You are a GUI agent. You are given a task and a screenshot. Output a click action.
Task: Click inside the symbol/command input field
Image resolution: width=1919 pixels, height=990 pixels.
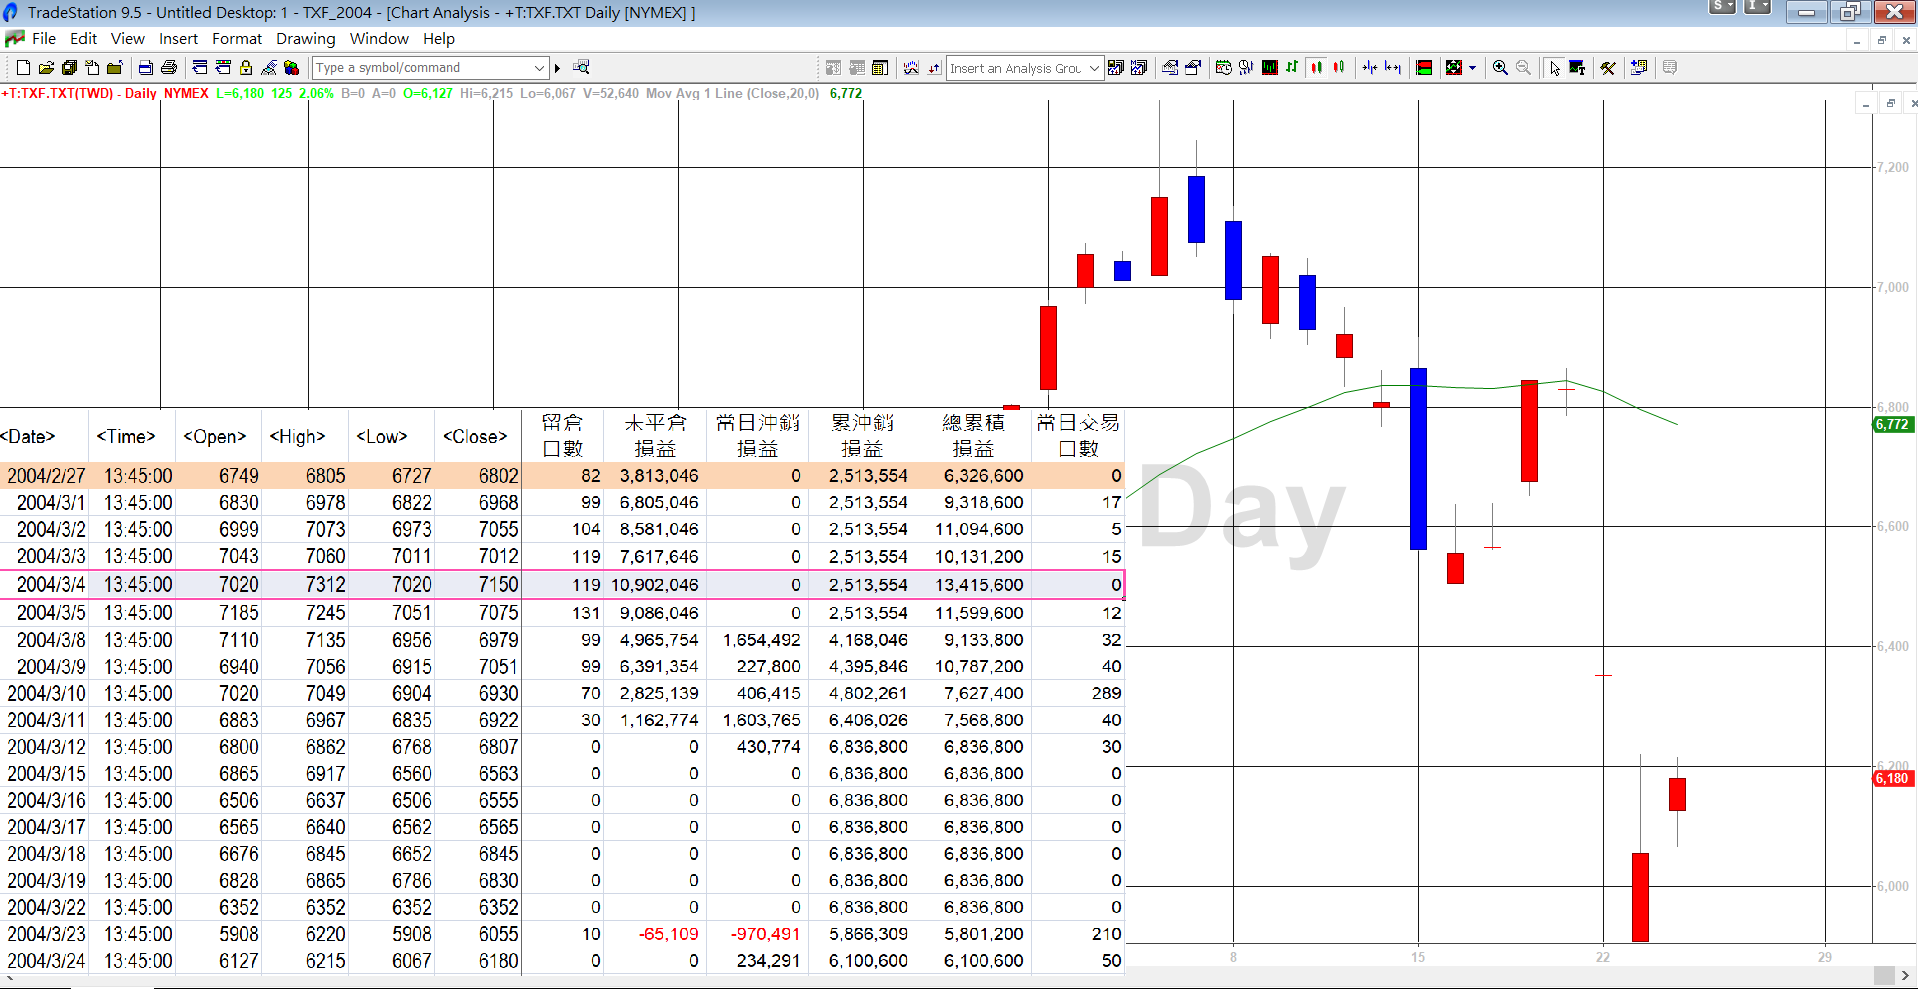[420, 68]
